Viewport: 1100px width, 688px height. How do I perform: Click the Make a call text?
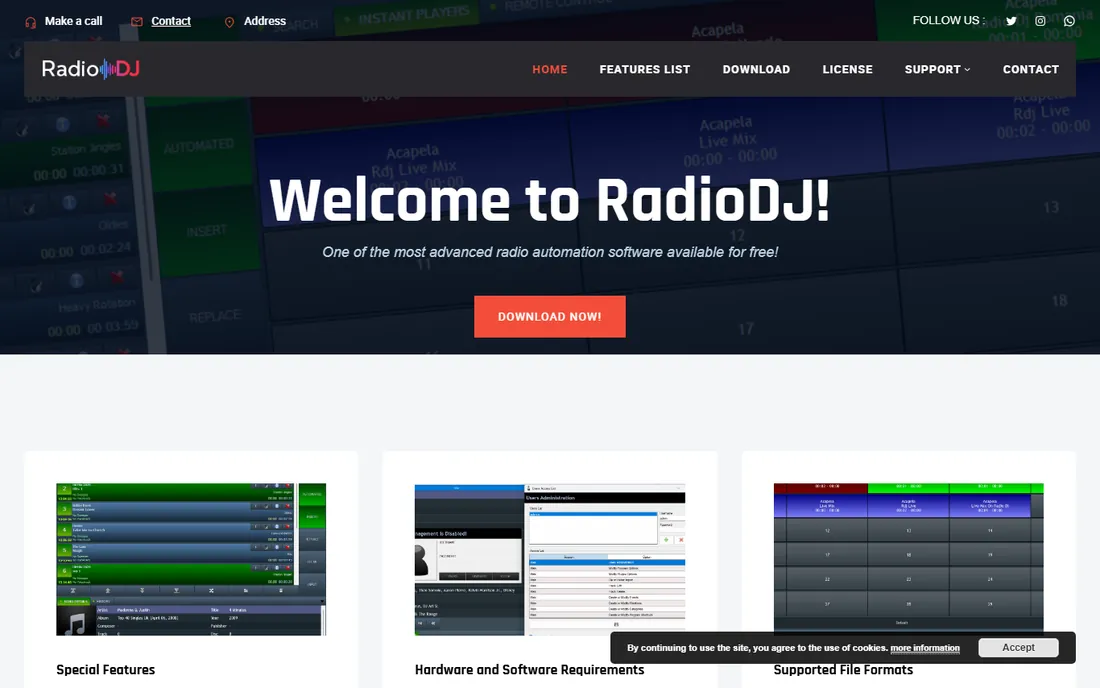tap(74, 21)
